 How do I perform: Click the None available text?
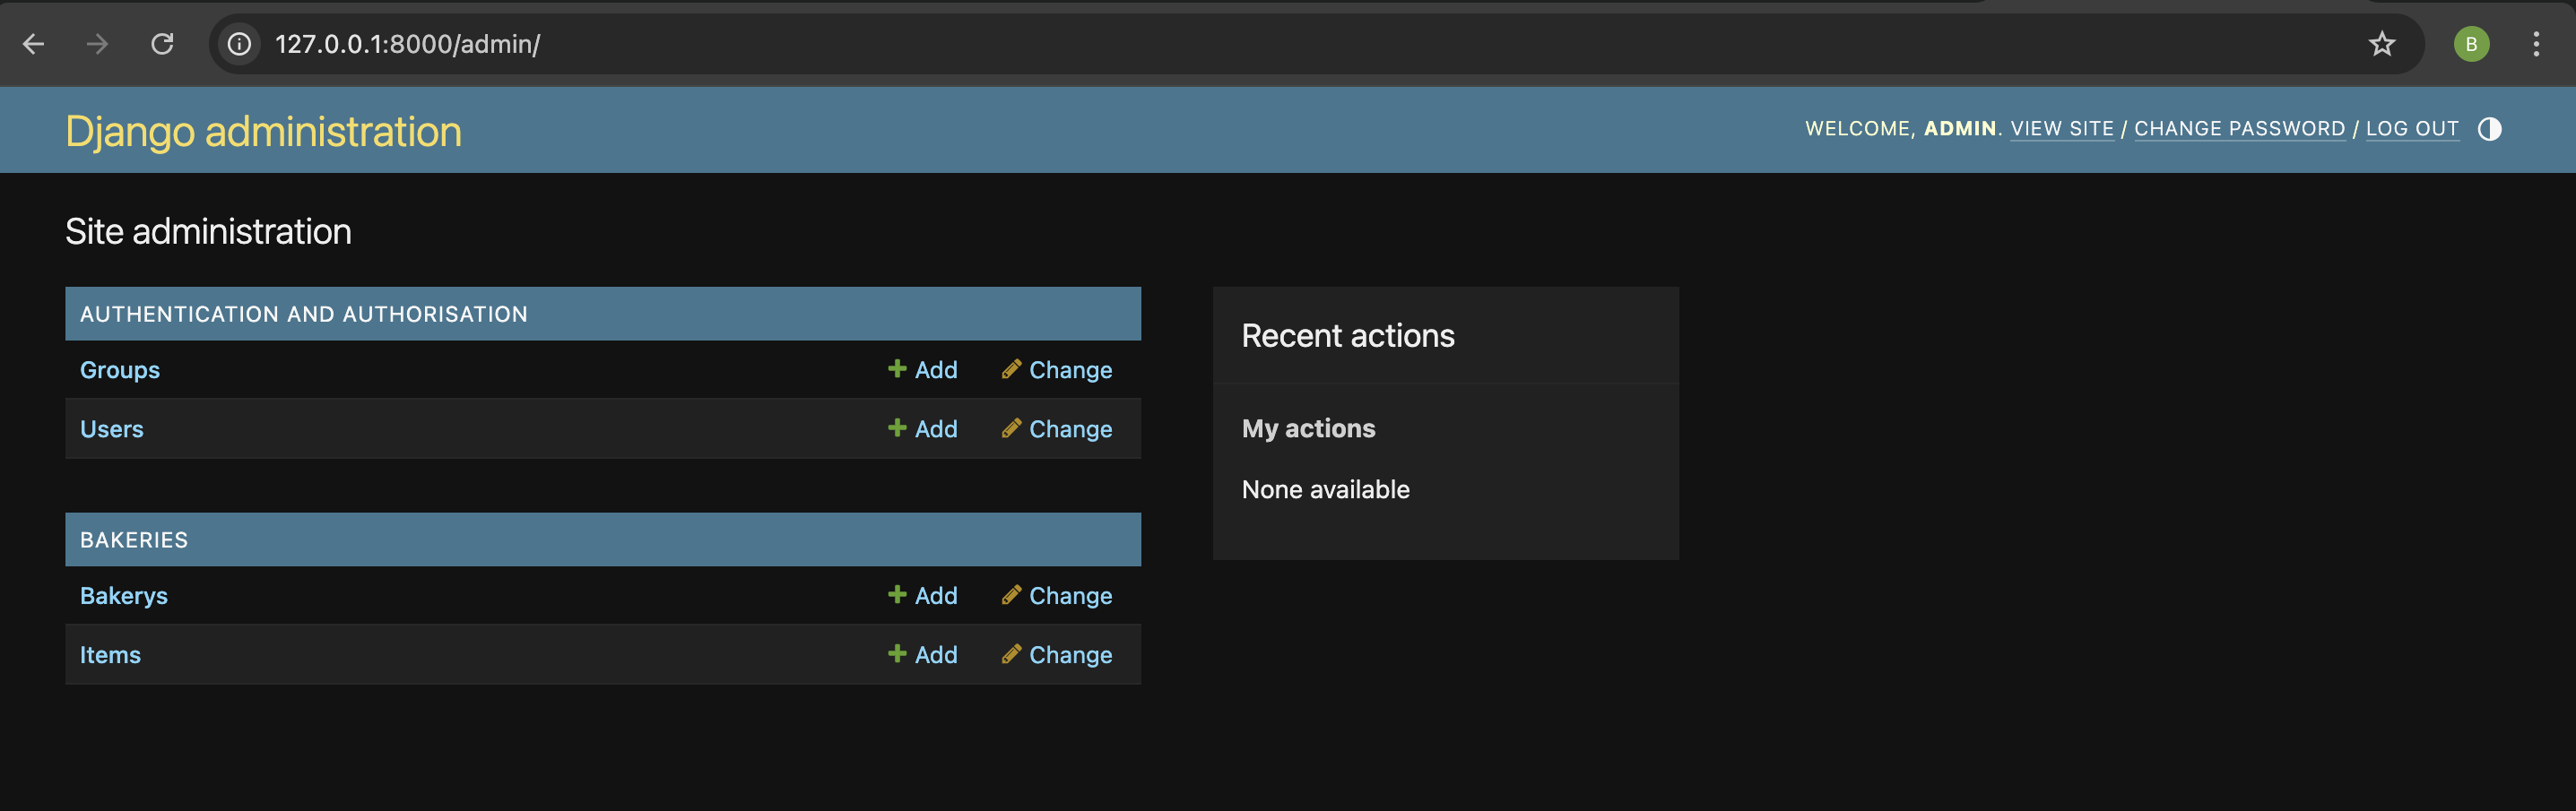coord(1325,490)
